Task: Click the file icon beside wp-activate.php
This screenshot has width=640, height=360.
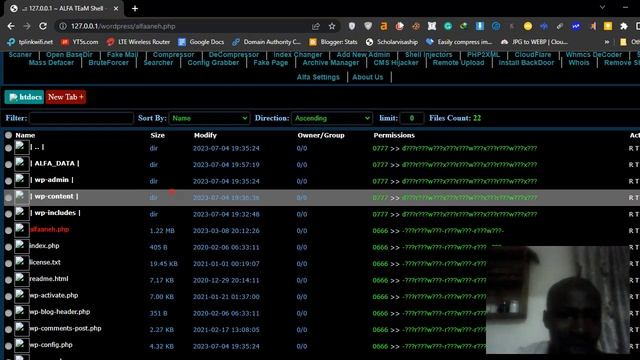Action: [21, 296]
